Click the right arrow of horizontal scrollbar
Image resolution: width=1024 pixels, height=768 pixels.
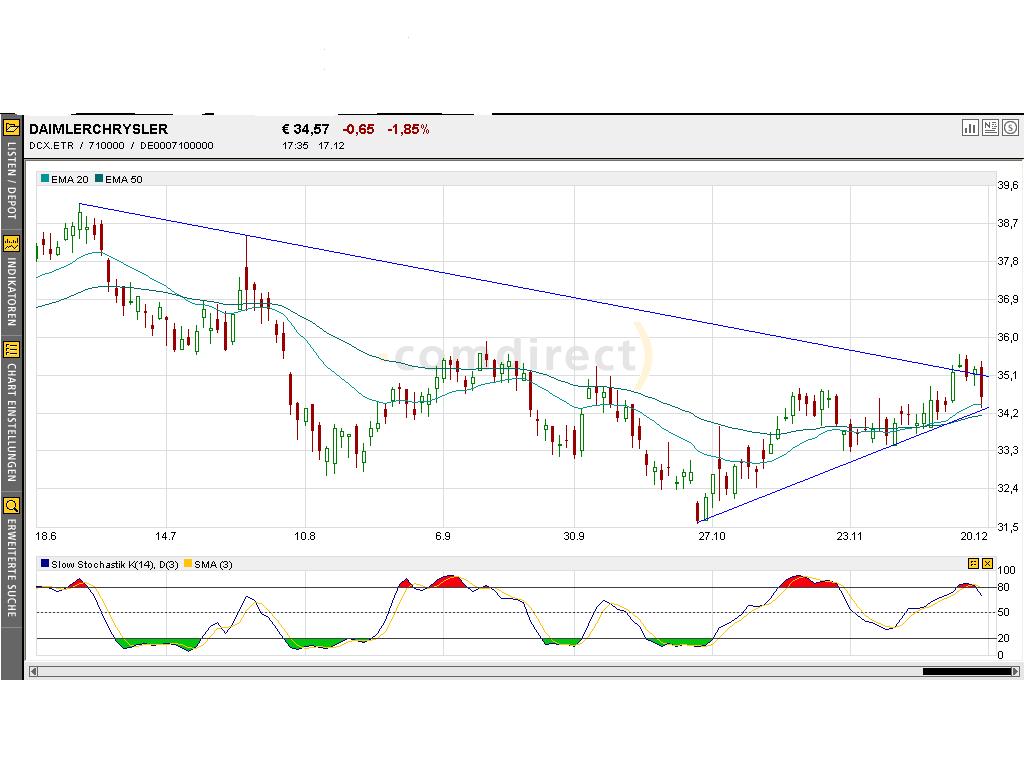point(1015,671)
